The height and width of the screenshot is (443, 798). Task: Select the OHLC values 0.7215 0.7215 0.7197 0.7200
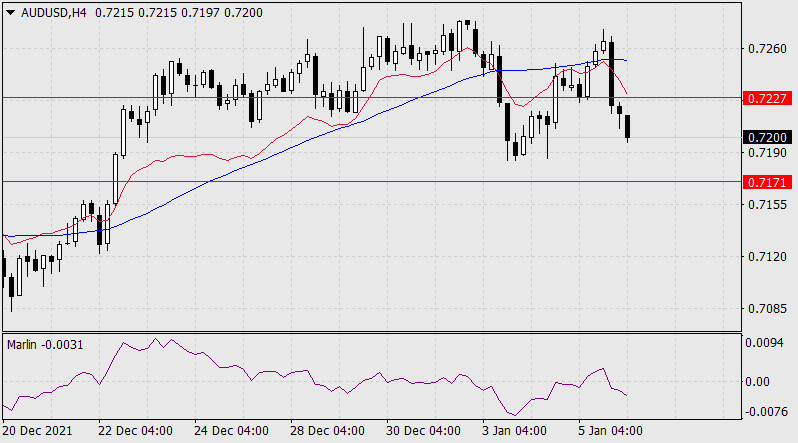pos(179,13)
